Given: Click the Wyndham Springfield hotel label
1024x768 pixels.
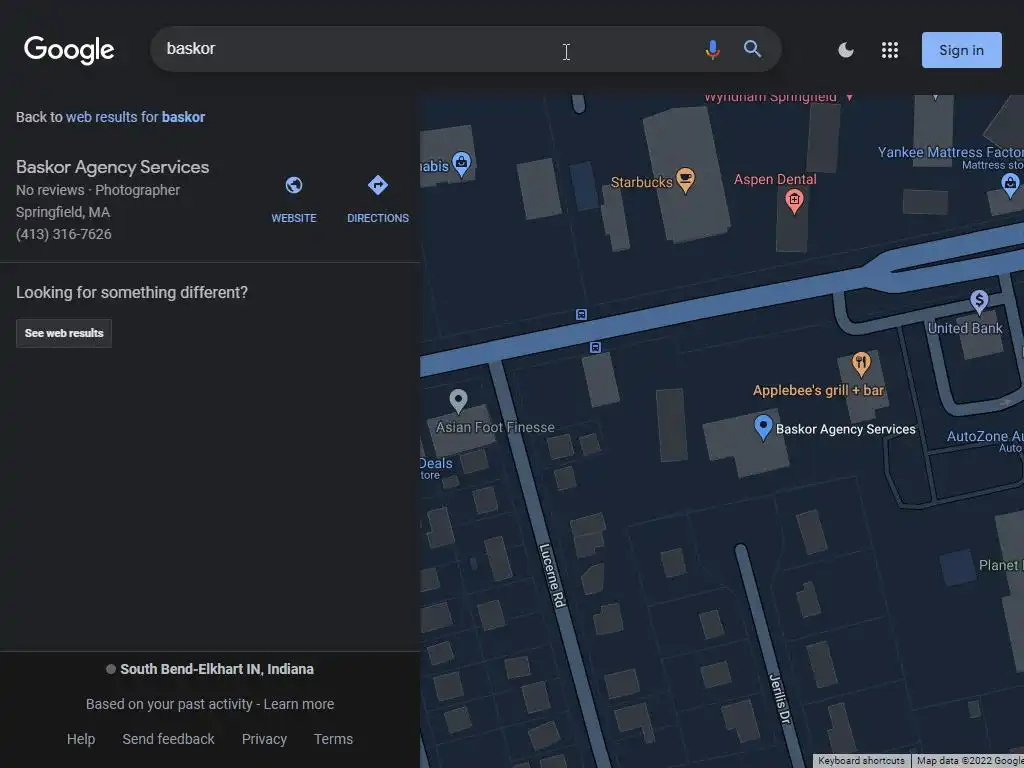Looking at the screenshot, I should pos(771,97).
